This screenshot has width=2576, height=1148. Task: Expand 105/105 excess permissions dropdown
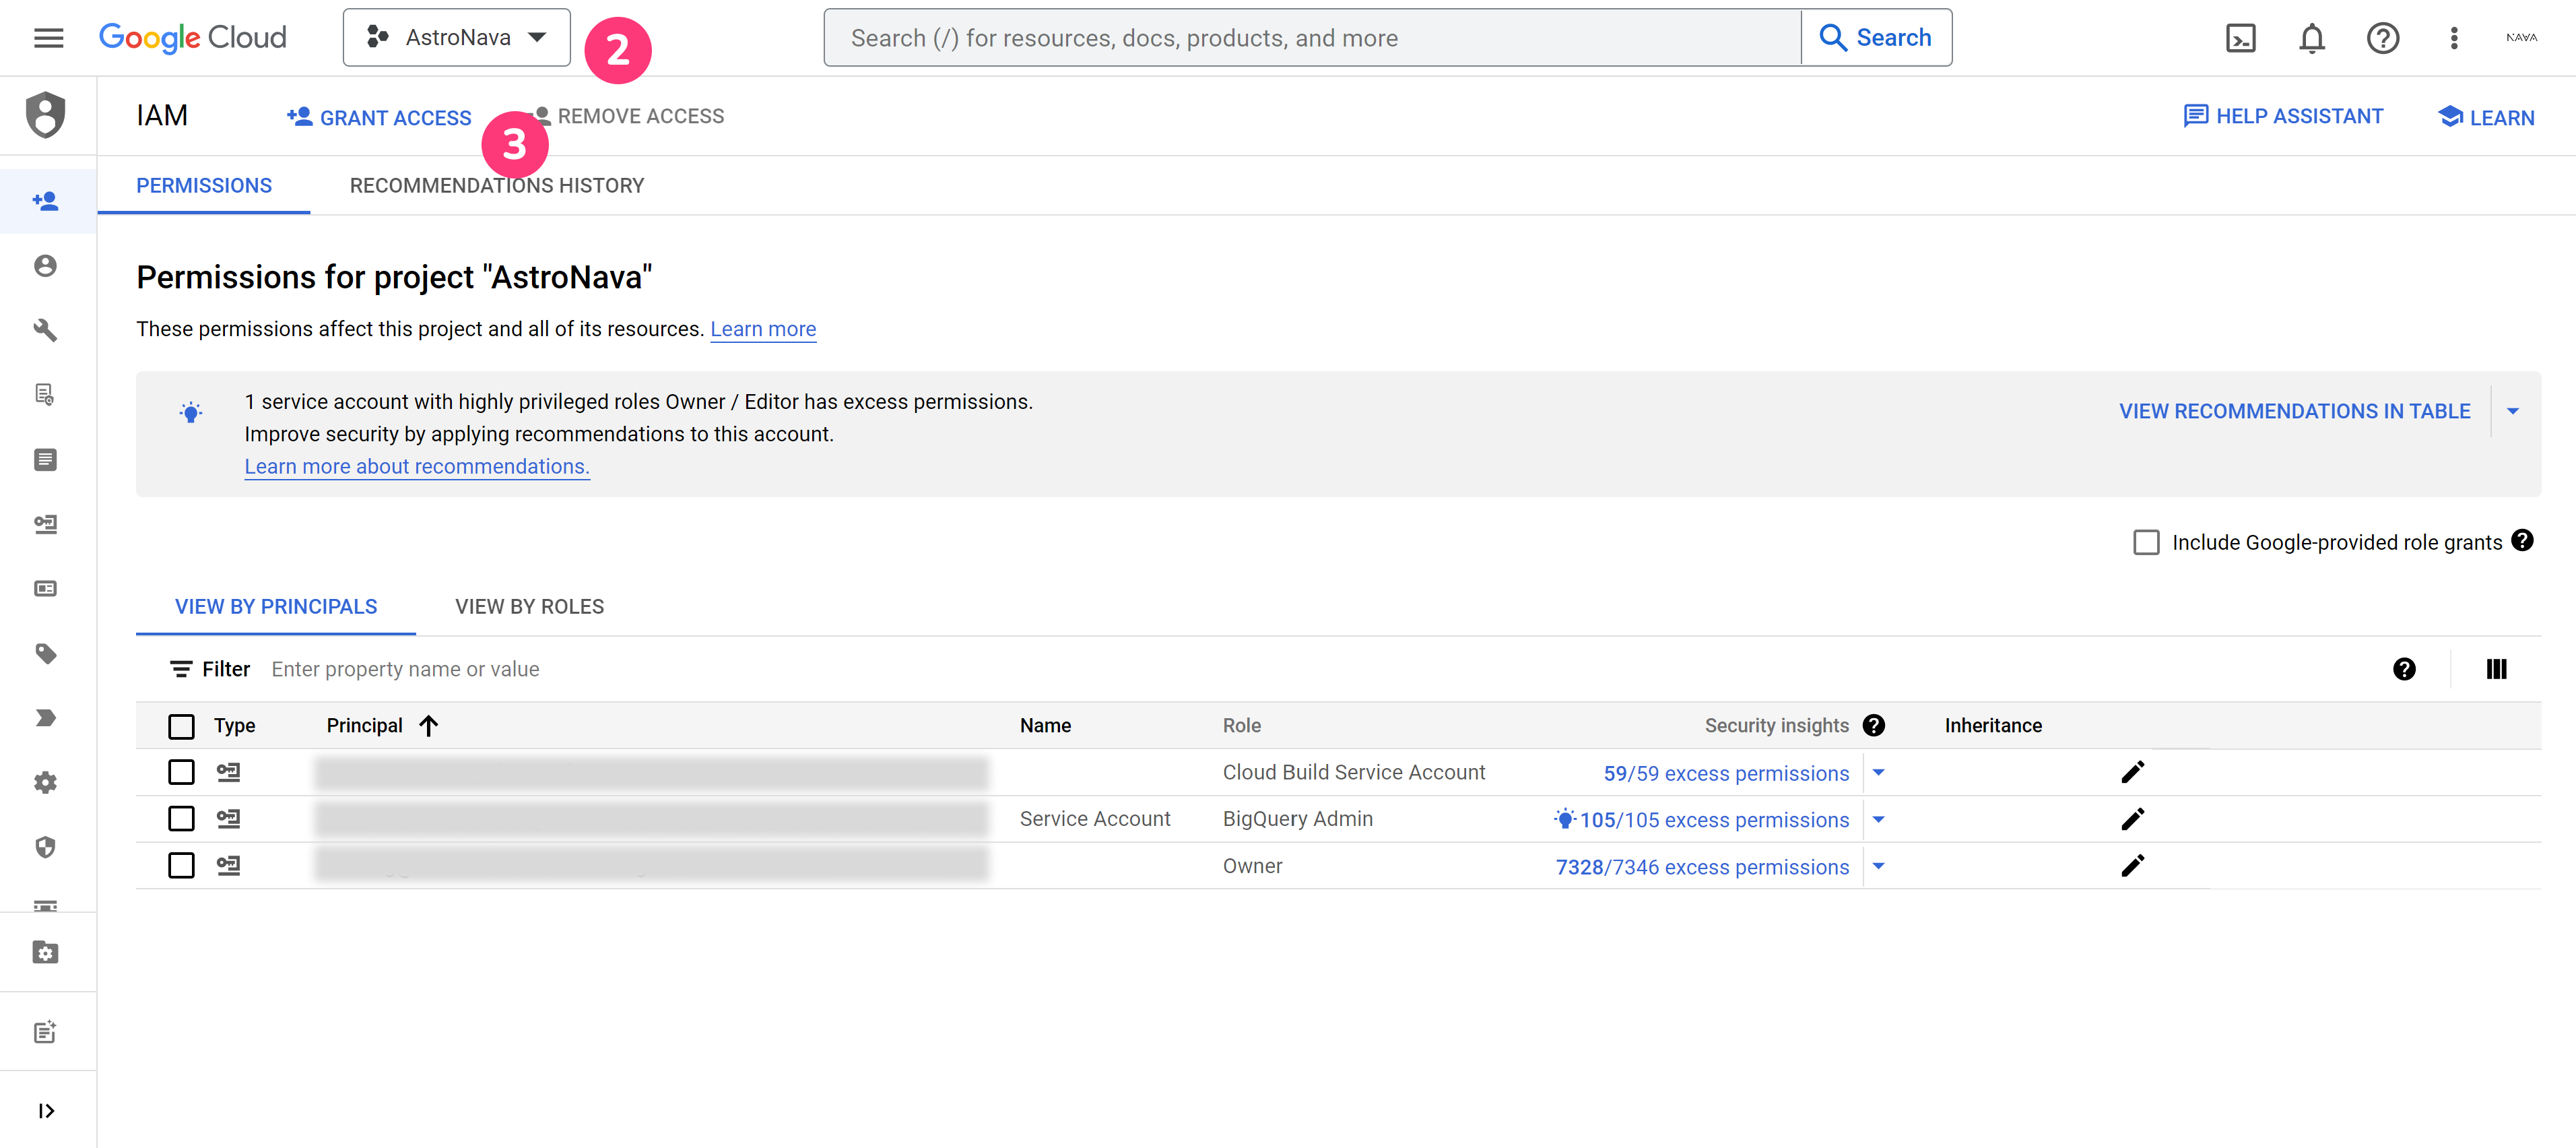pyautogui.click(x=1878, y=819)
